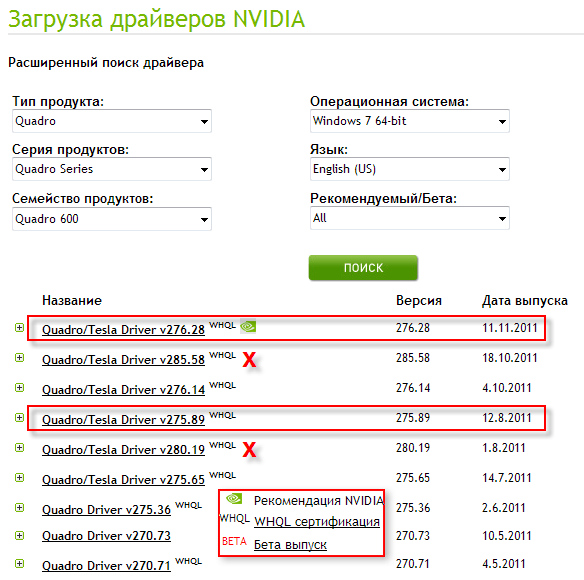Expand the v276.14 driver row
The width and height of the screenshot is (584, 580).
(19, 388)
